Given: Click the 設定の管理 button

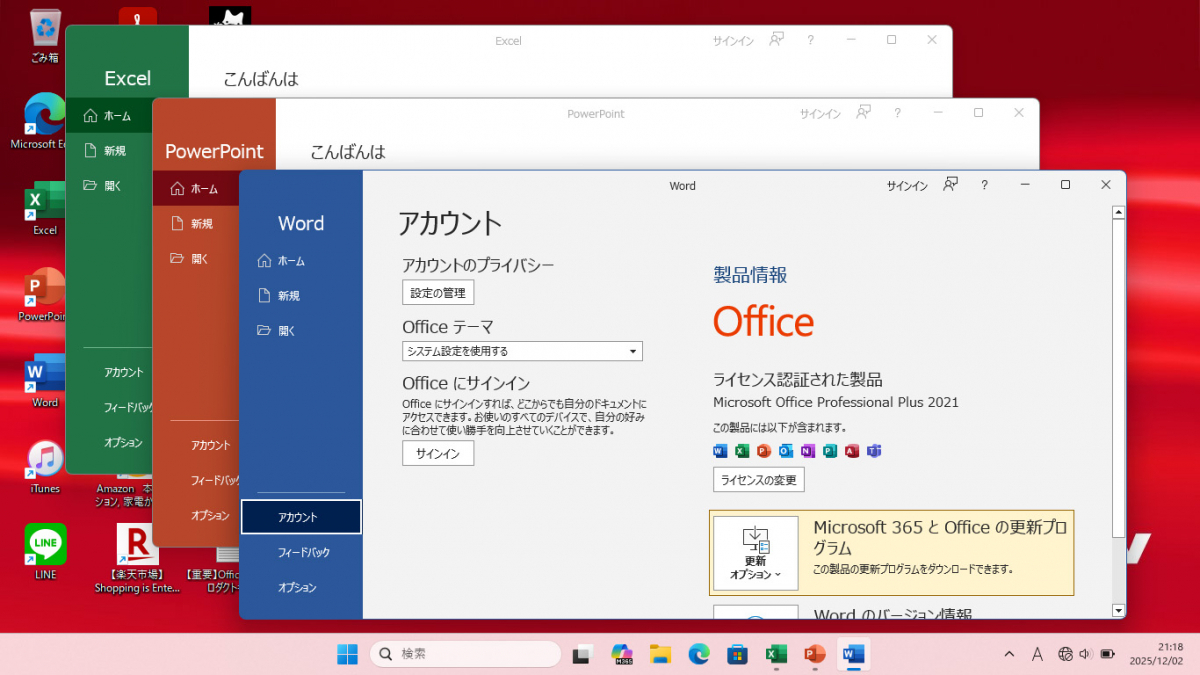Looking at the screenshot, I should [x=438, y=292].
